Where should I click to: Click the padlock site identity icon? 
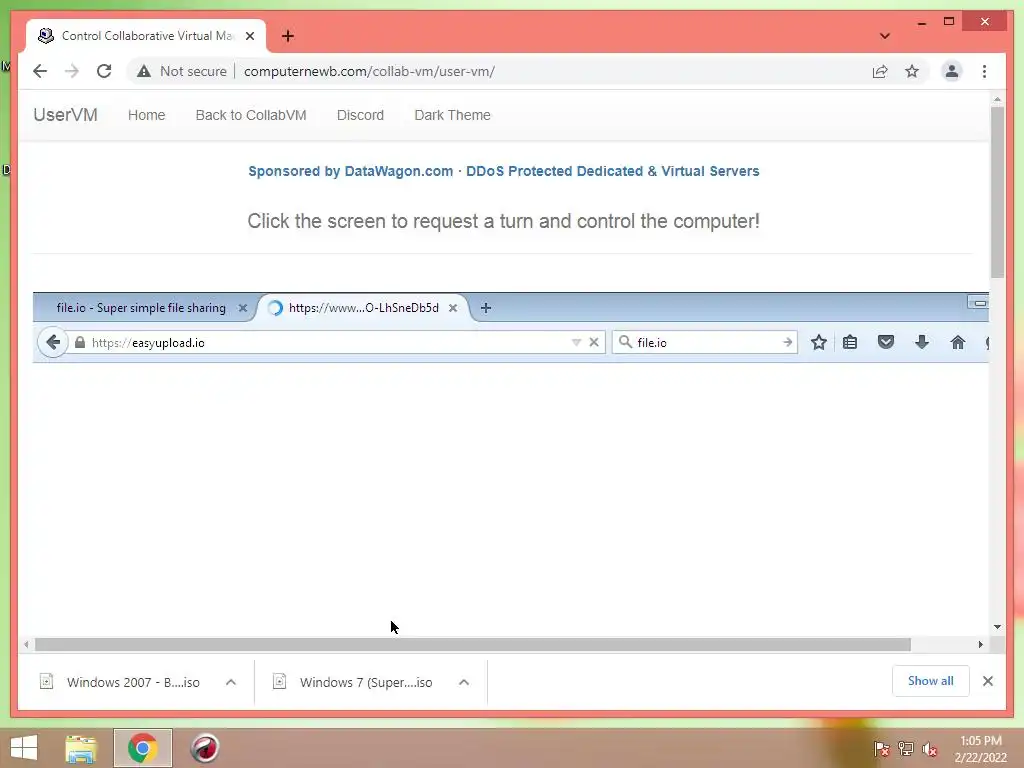tap(80, 342)
